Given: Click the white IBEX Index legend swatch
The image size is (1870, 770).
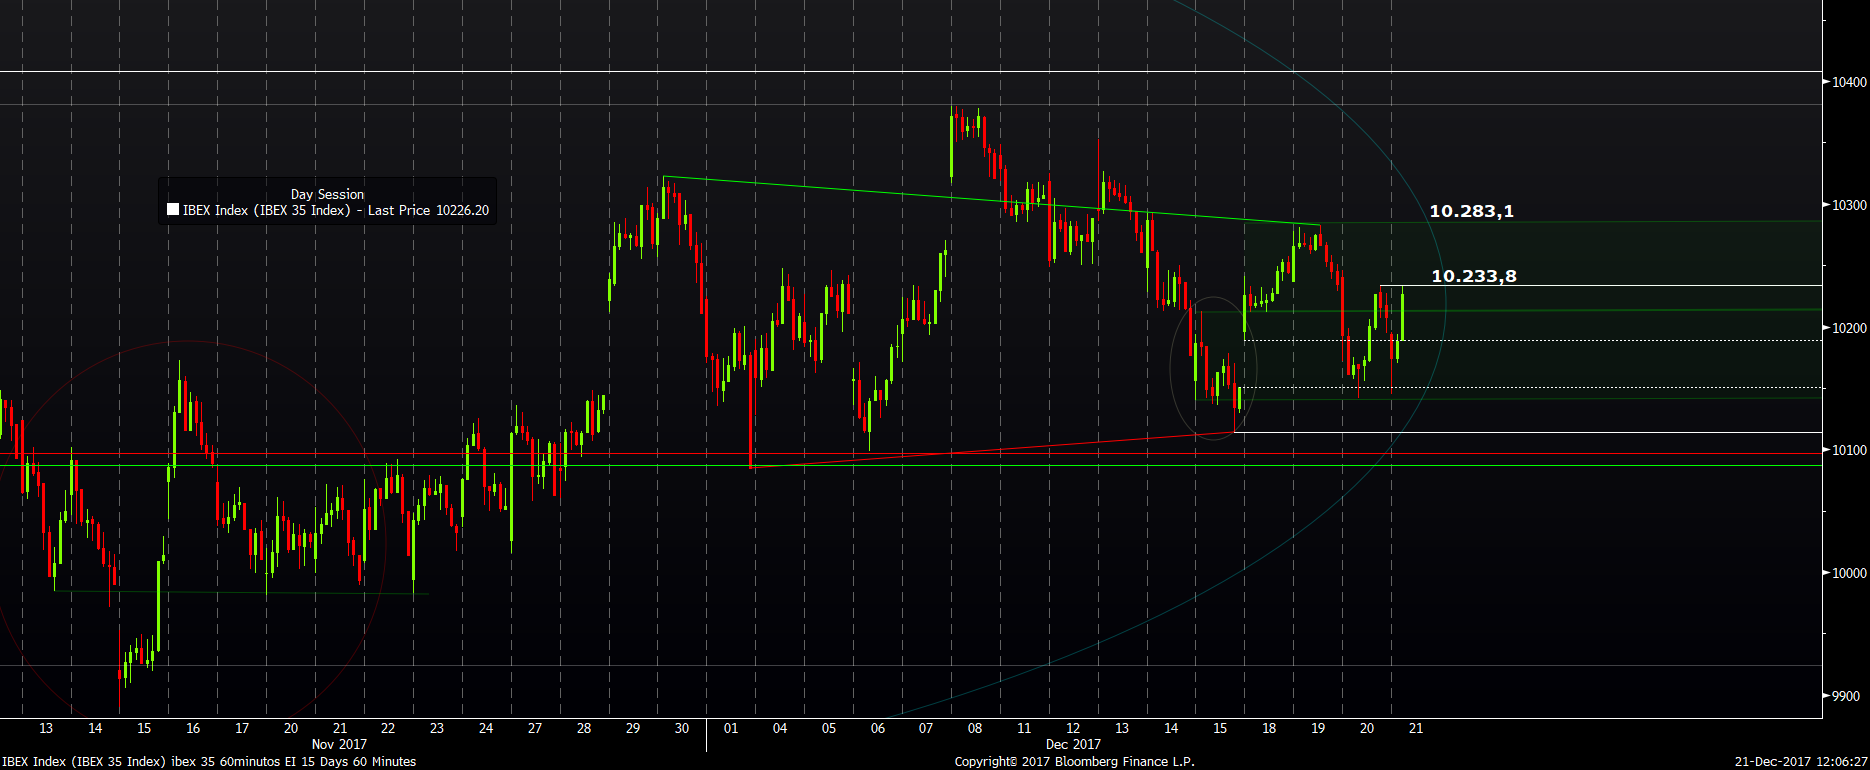Looking at the screenshot, I should (x=173, y=210).
